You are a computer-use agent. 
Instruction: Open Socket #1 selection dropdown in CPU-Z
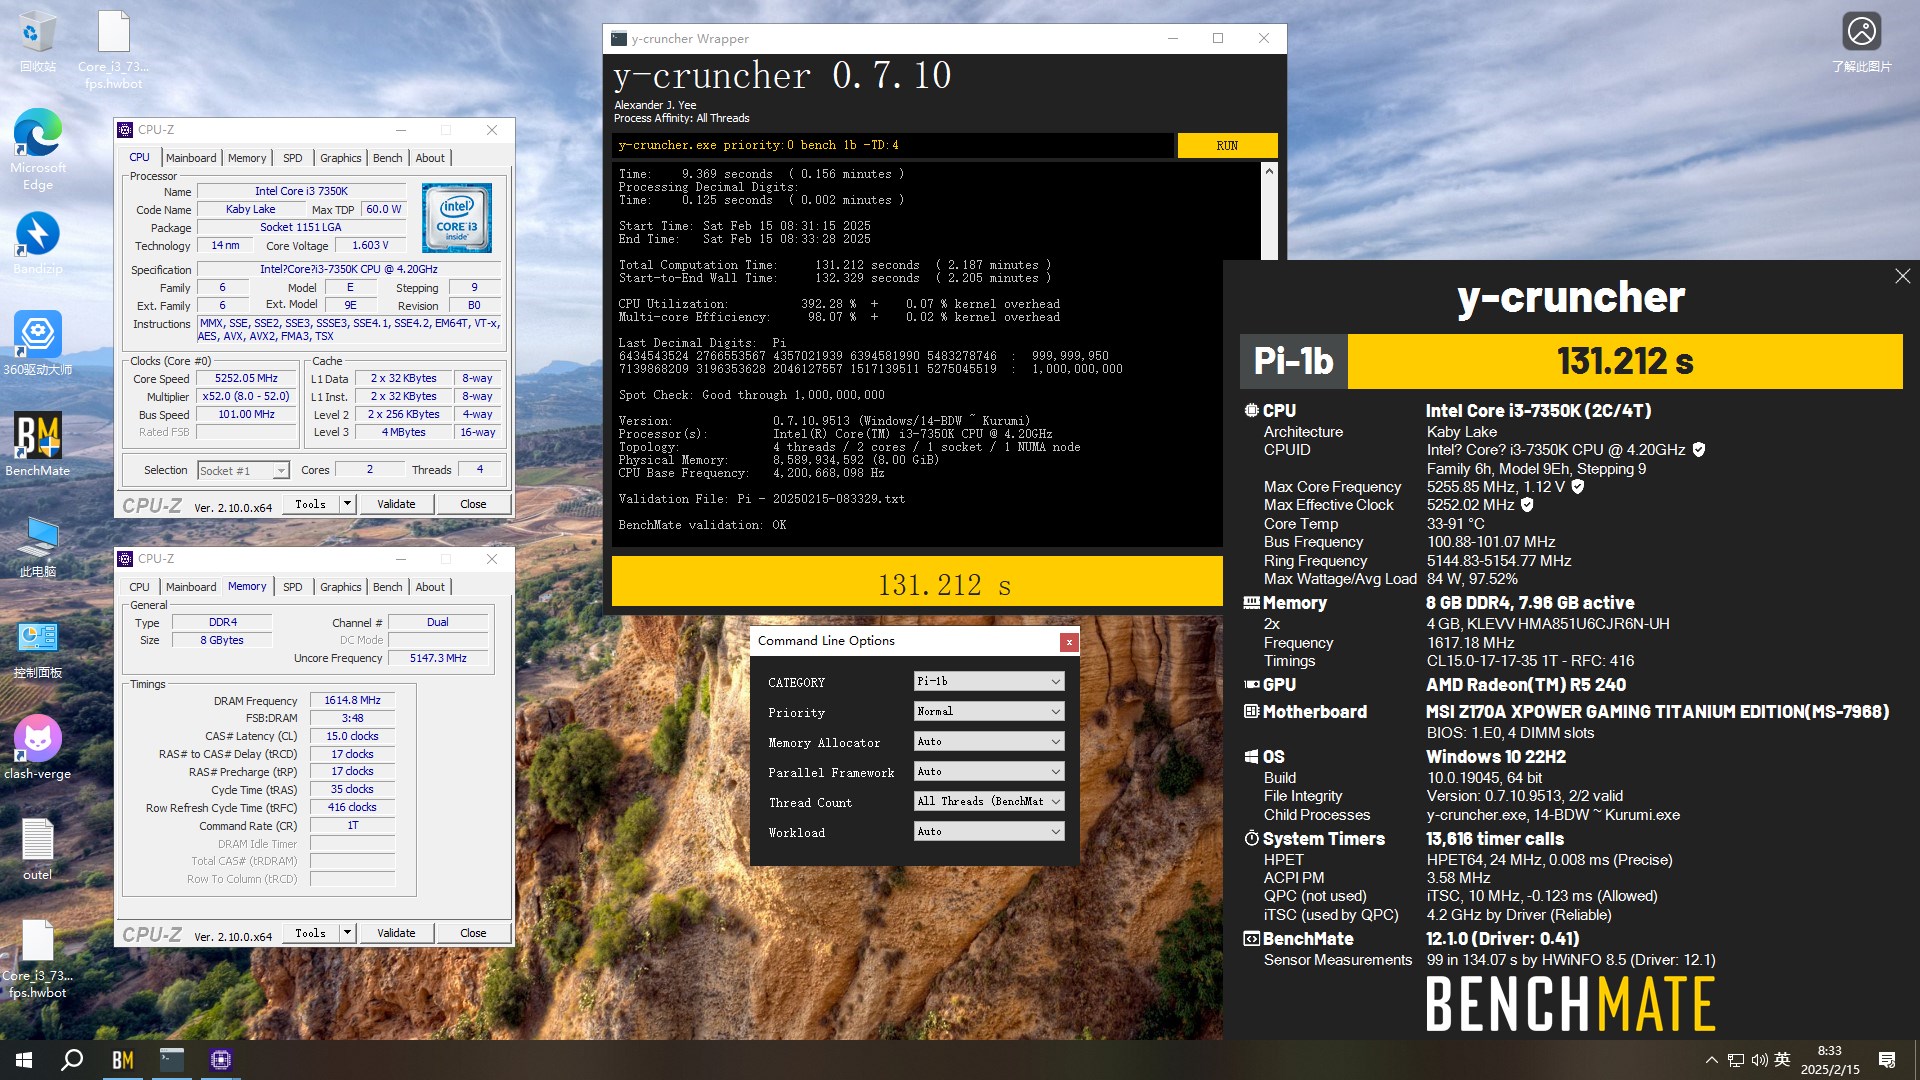[243, 470]
